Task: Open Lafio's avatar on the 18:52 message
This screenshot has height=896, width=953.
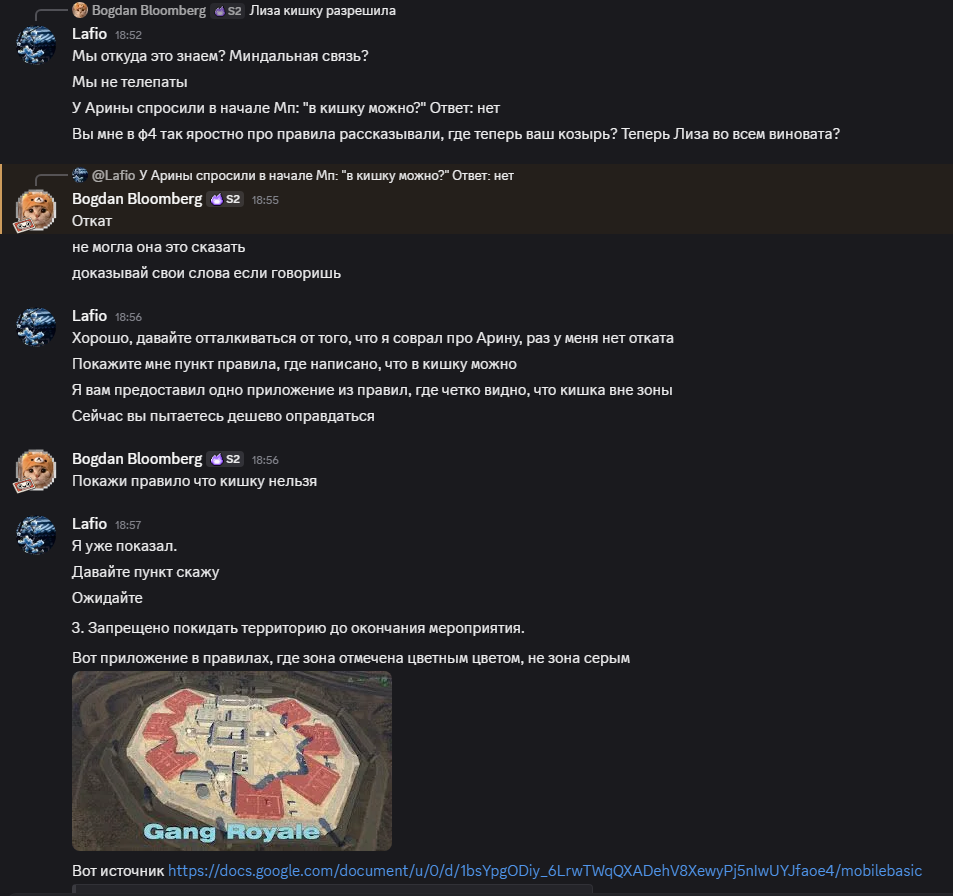Action: pos(36,44)
